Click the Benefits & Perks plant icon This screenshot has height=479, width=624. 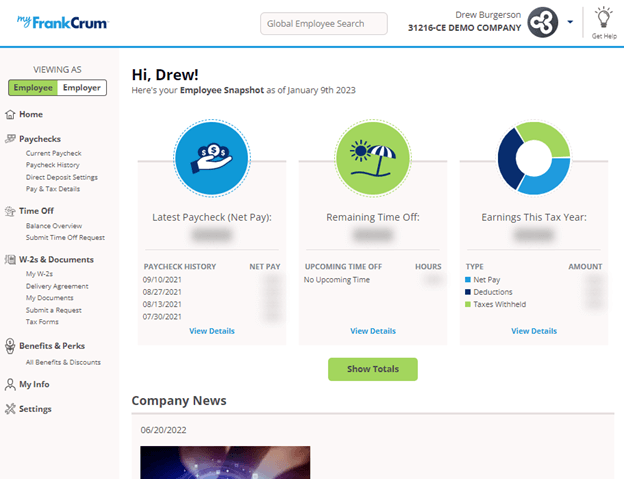point(10,346)
